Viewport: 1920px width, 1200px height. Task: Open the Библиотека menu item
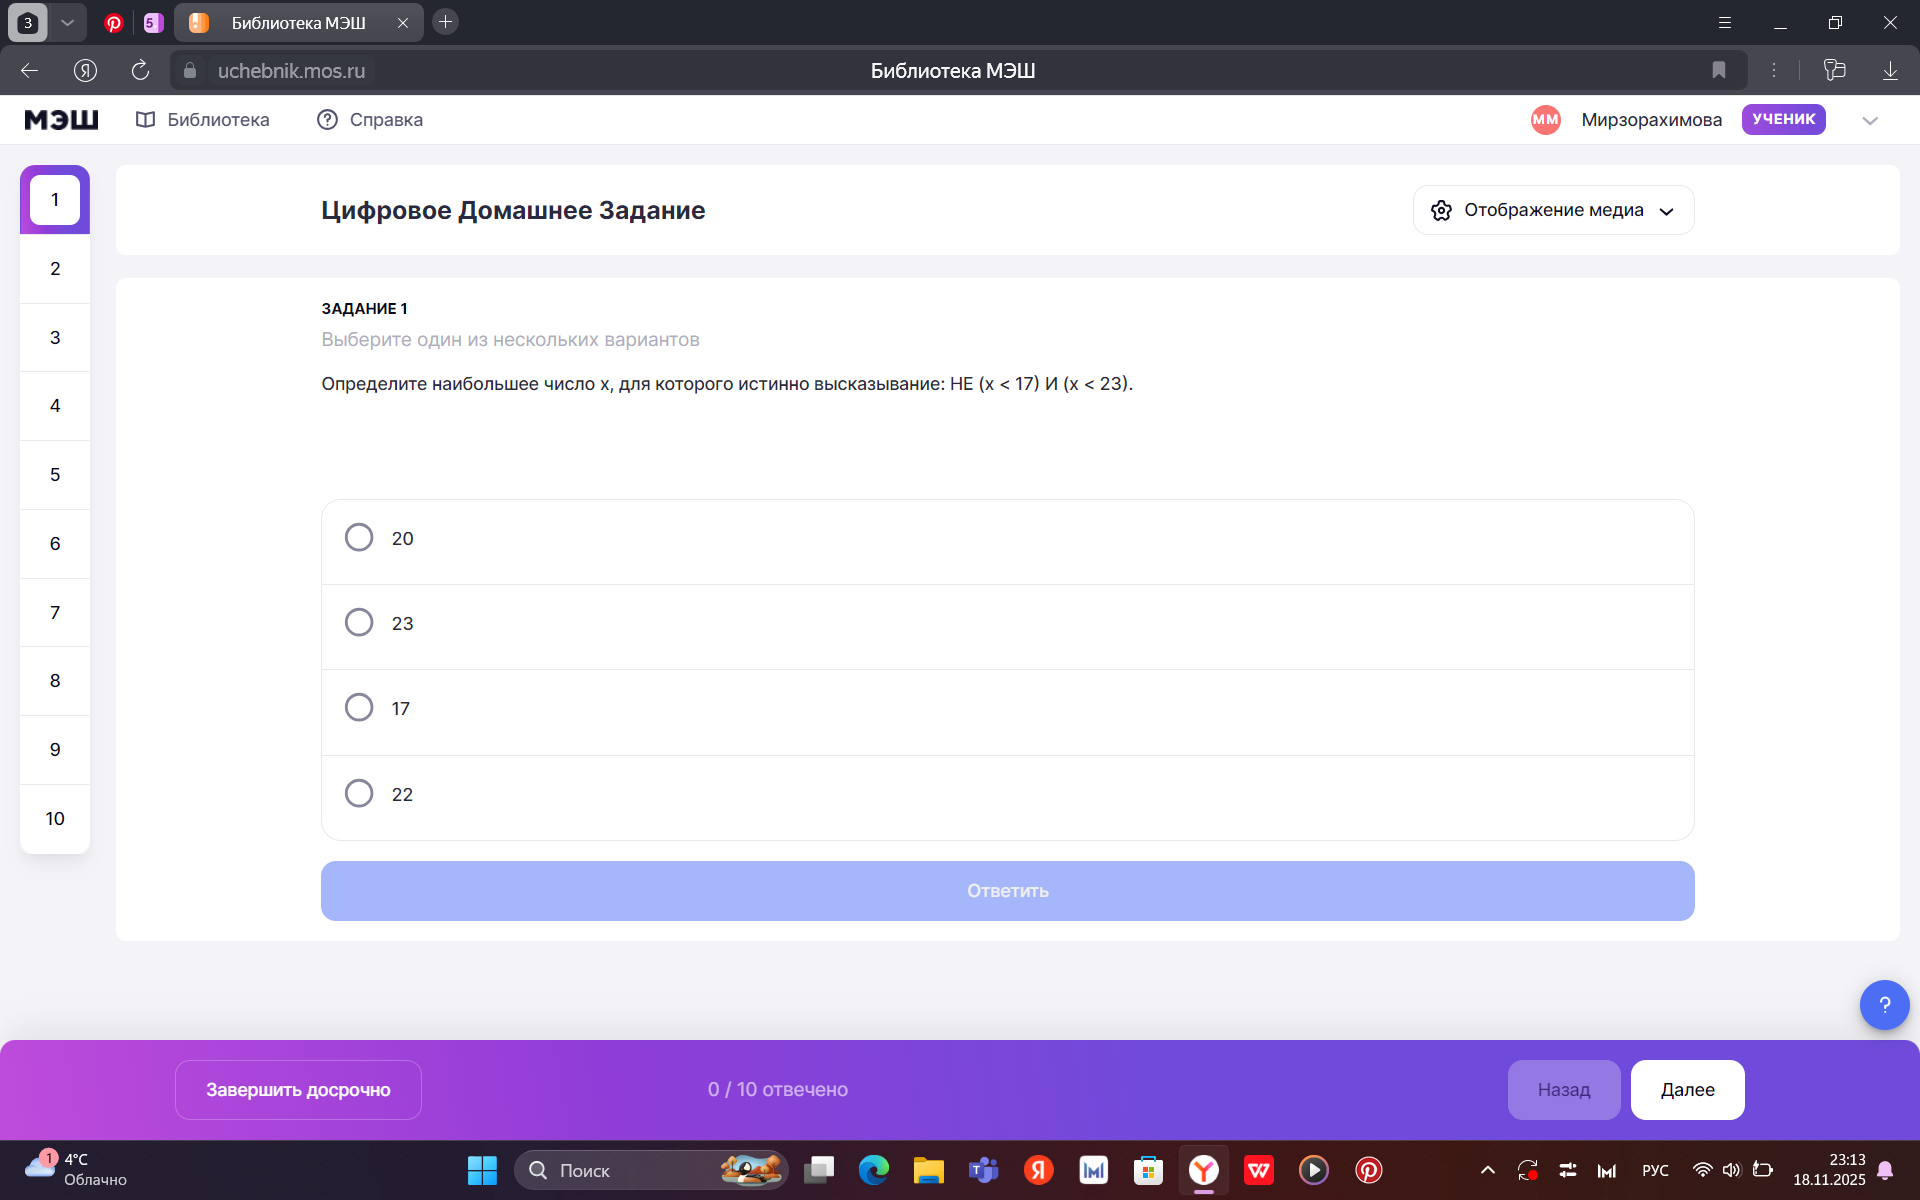203,120
